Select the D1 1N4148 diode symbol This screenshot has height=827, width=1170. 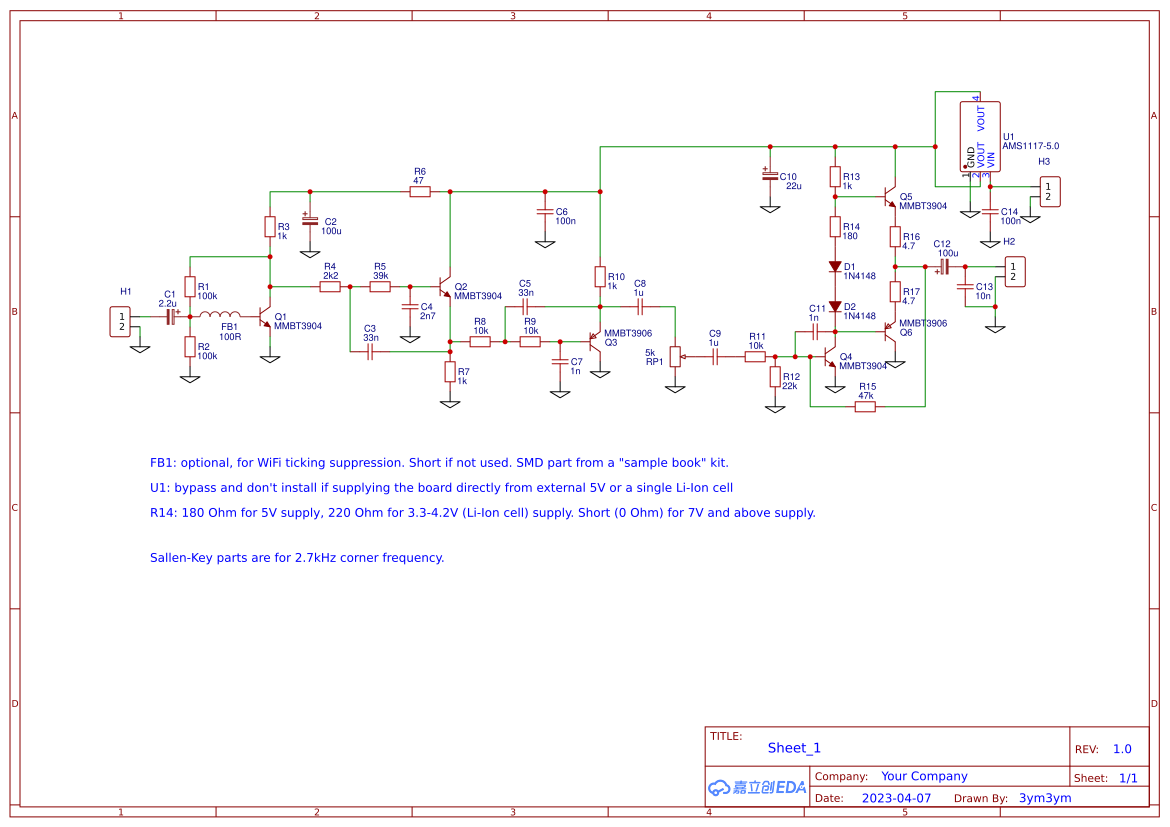coord(834,267)
